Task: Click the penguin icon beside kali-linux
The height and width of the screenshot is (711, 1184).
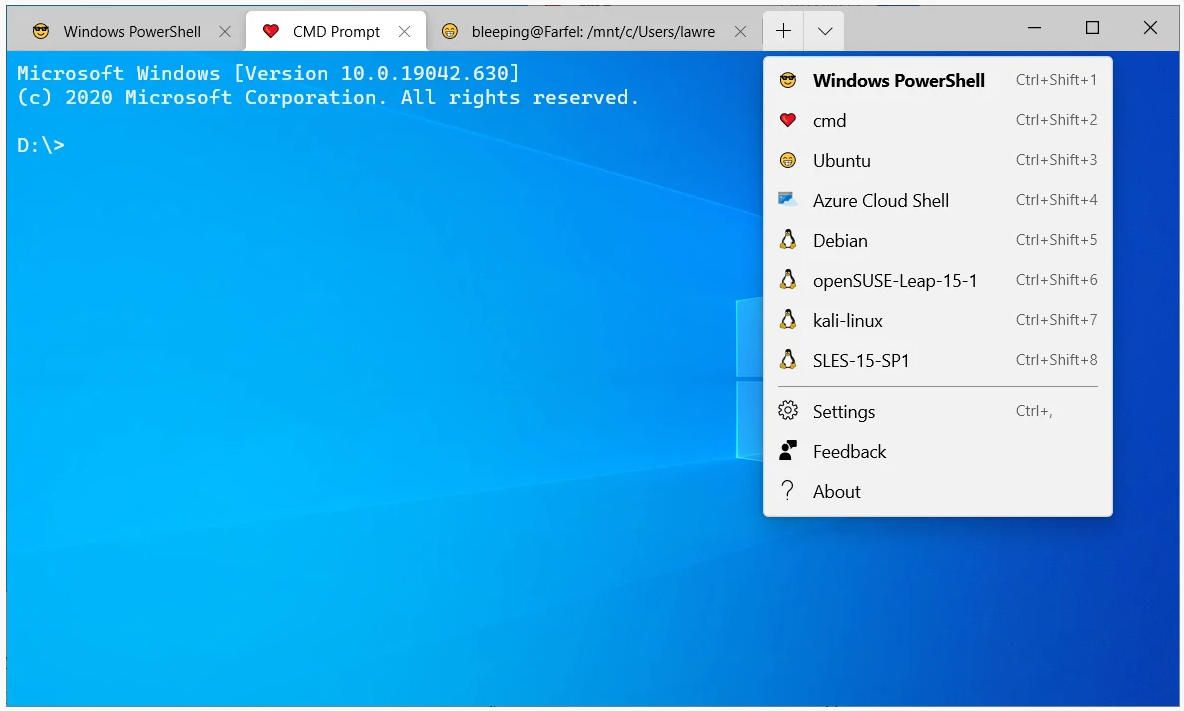Action: tap(788, 321)
